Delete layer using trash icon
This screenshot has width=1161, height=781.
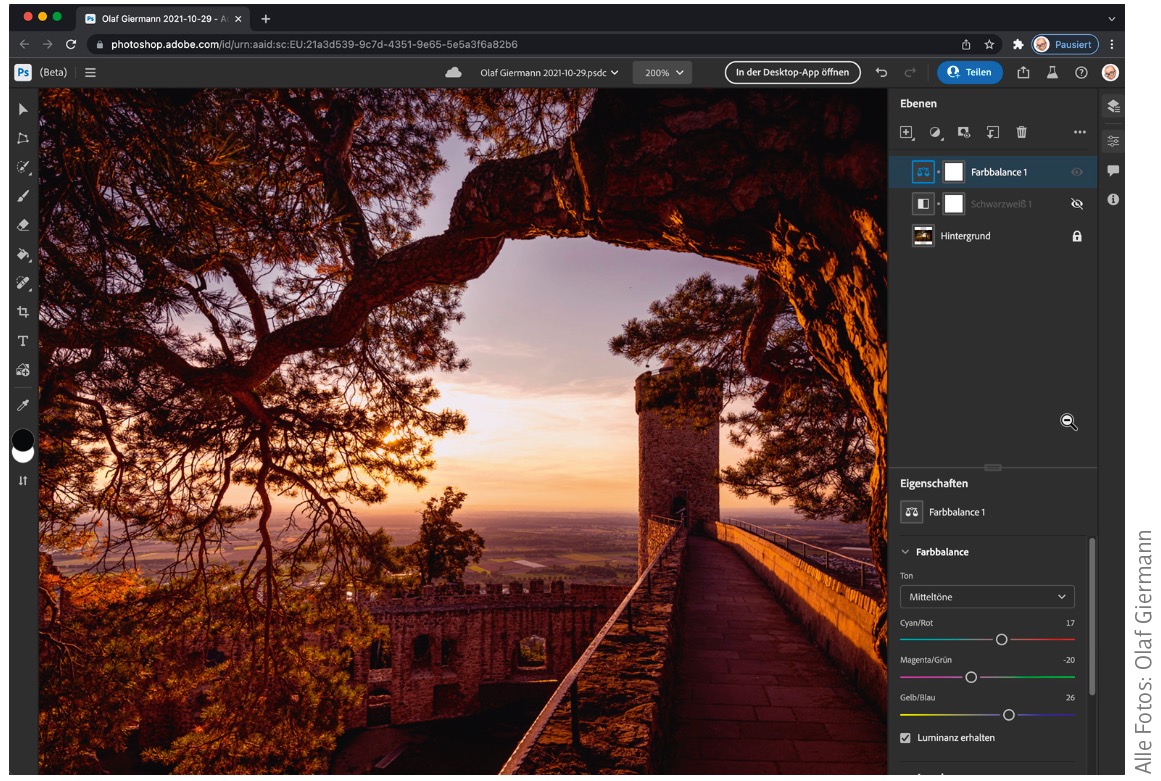[1021, 132]
